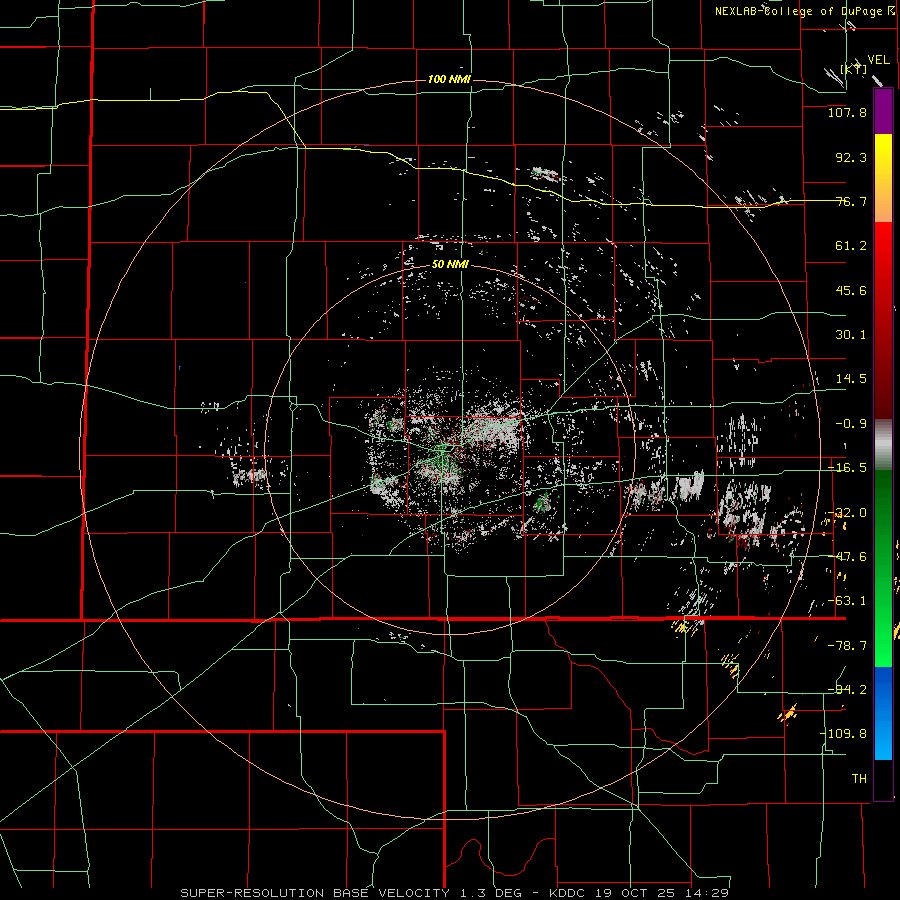The width and height of the screenshot is (900, 900).
Task: Click the Super-Resolution Base Velocity caption
Action: pos(455,893)
